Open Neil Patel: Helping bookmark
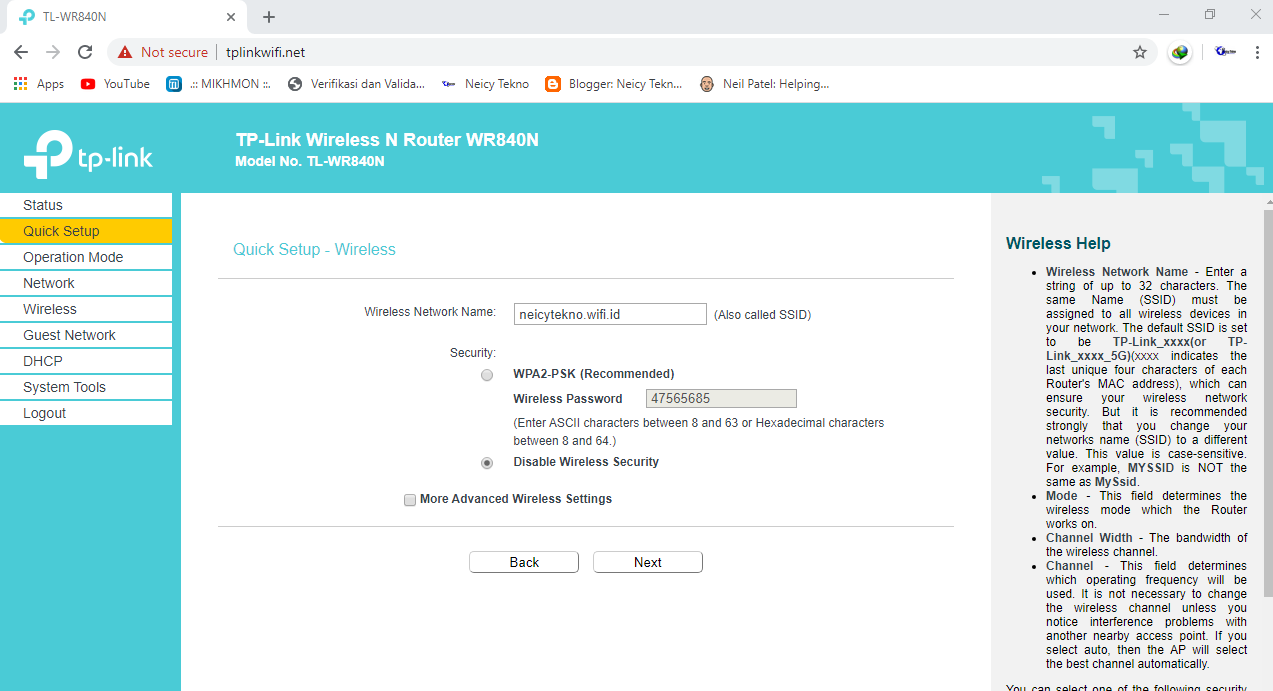 click(765, 84)
